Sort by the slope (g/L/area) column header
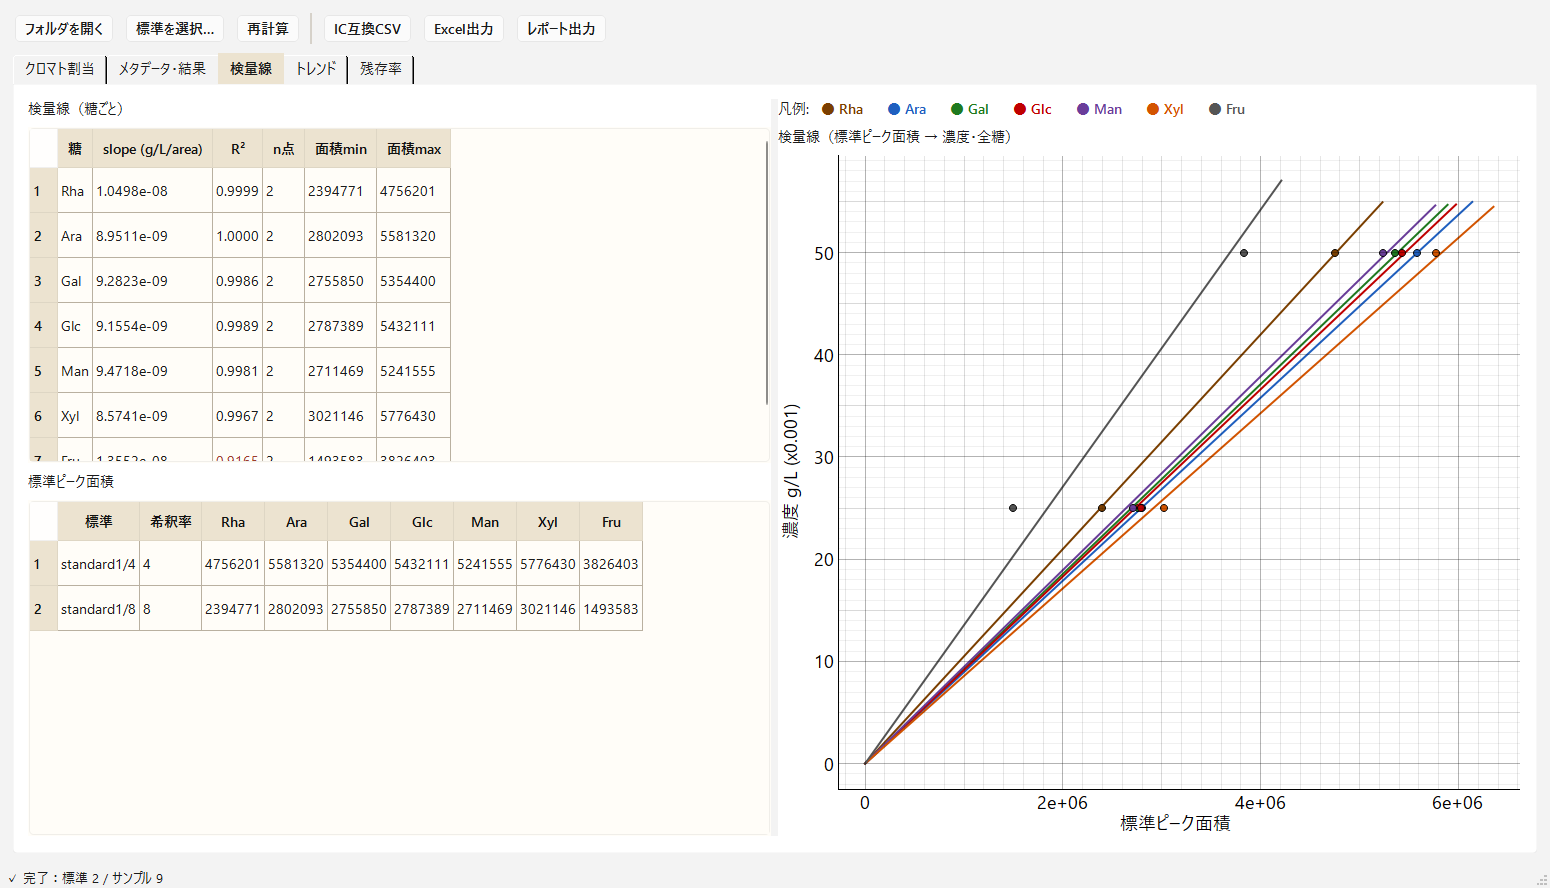The image size is (1550, 888). [x=152, y=149]
